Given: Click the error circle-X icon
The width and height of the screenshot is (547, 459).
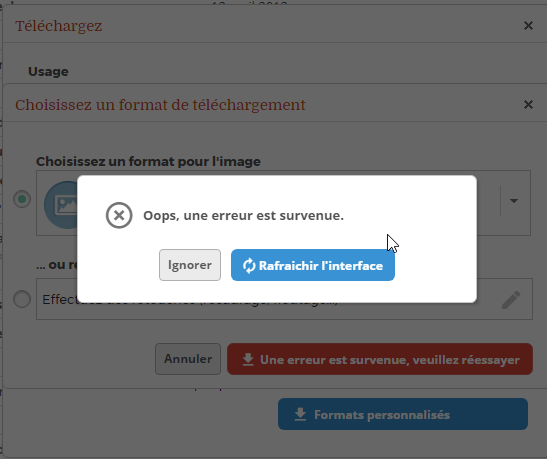Looking at the screenshot, I should [119, 215].
